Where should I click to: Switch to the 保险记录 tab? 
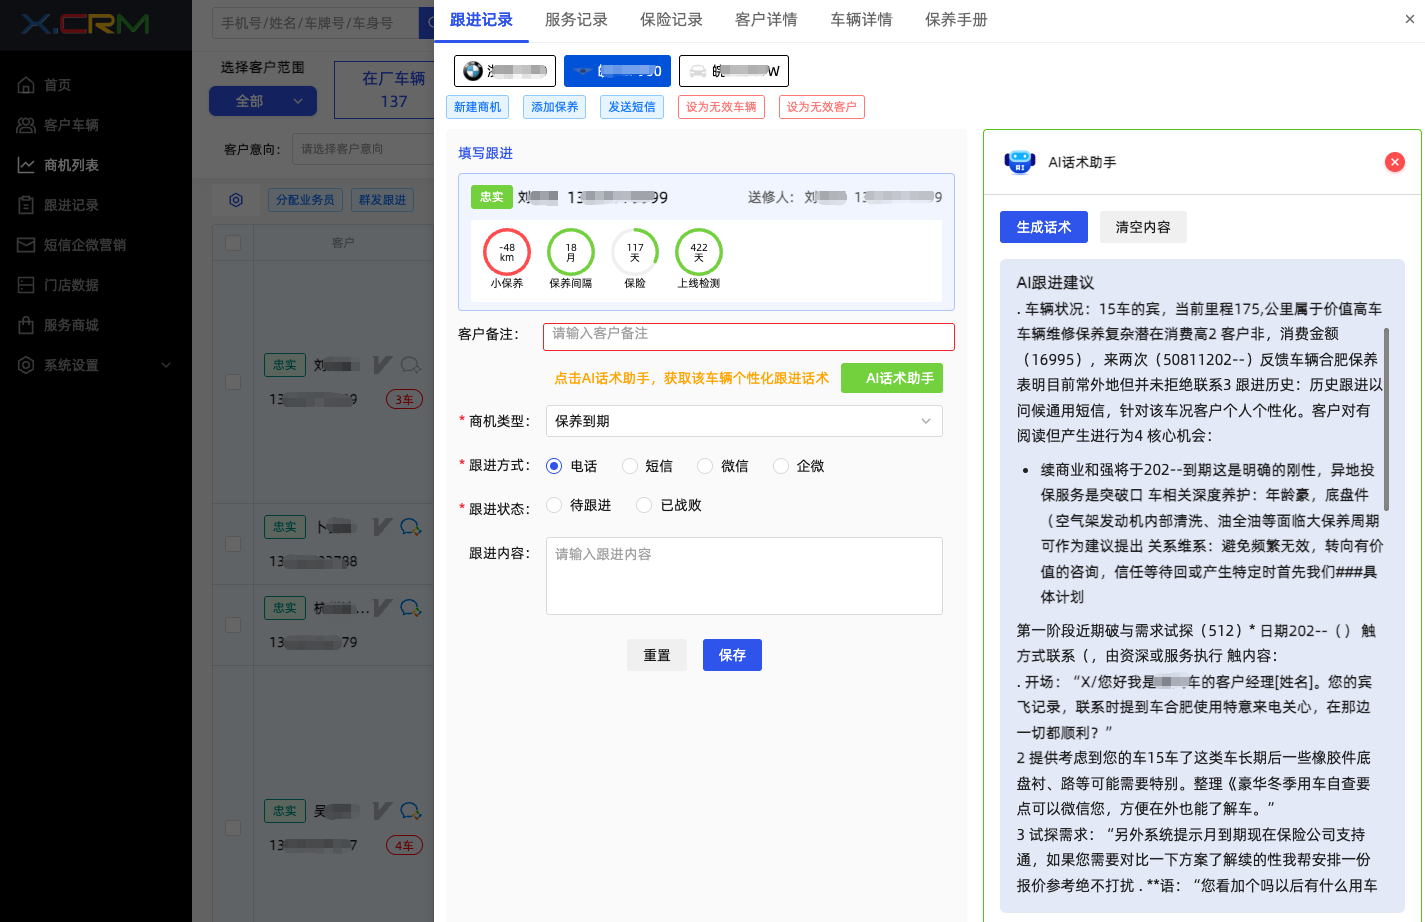tap(671, 20)
